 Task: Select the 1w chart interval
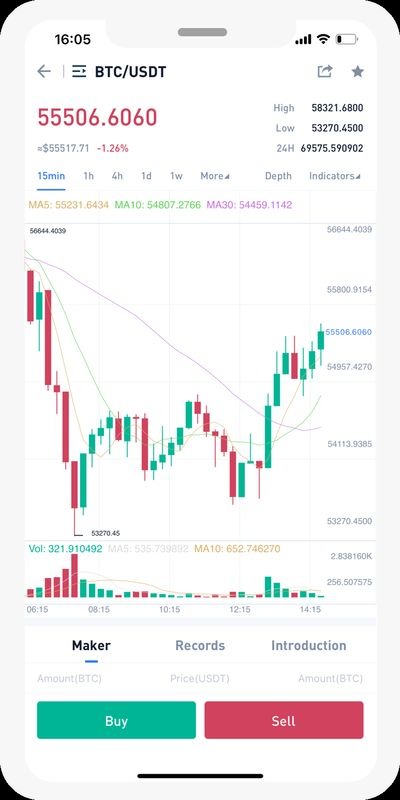pos(176,176)
